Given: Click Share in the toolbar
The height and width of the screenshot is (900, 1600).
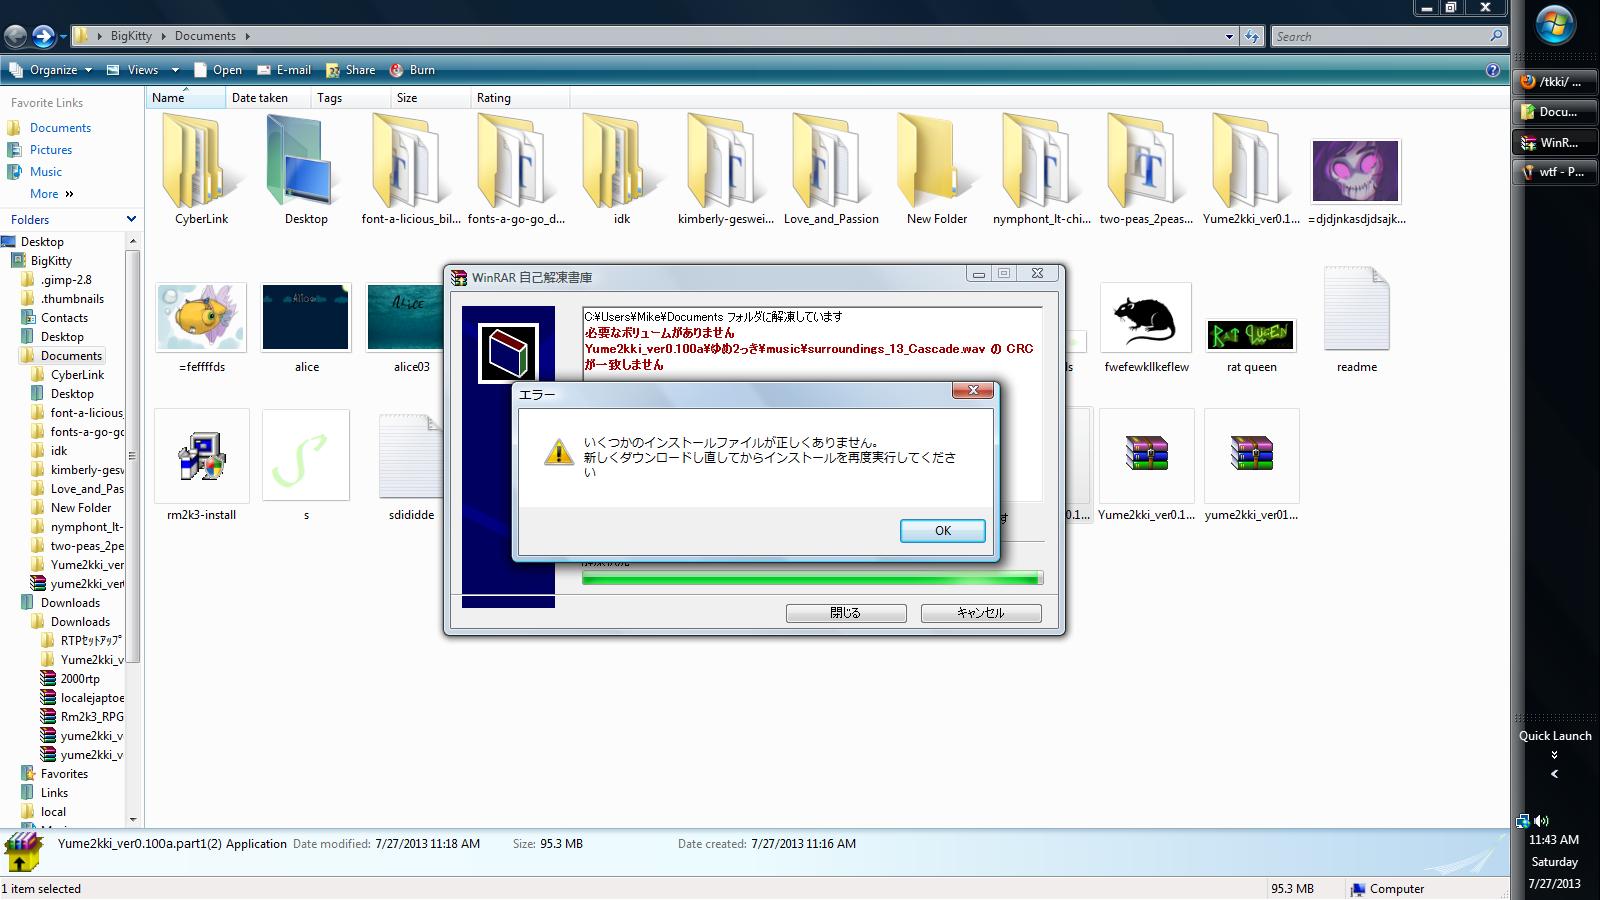Looking at the screenshot, I should point(351,70).
